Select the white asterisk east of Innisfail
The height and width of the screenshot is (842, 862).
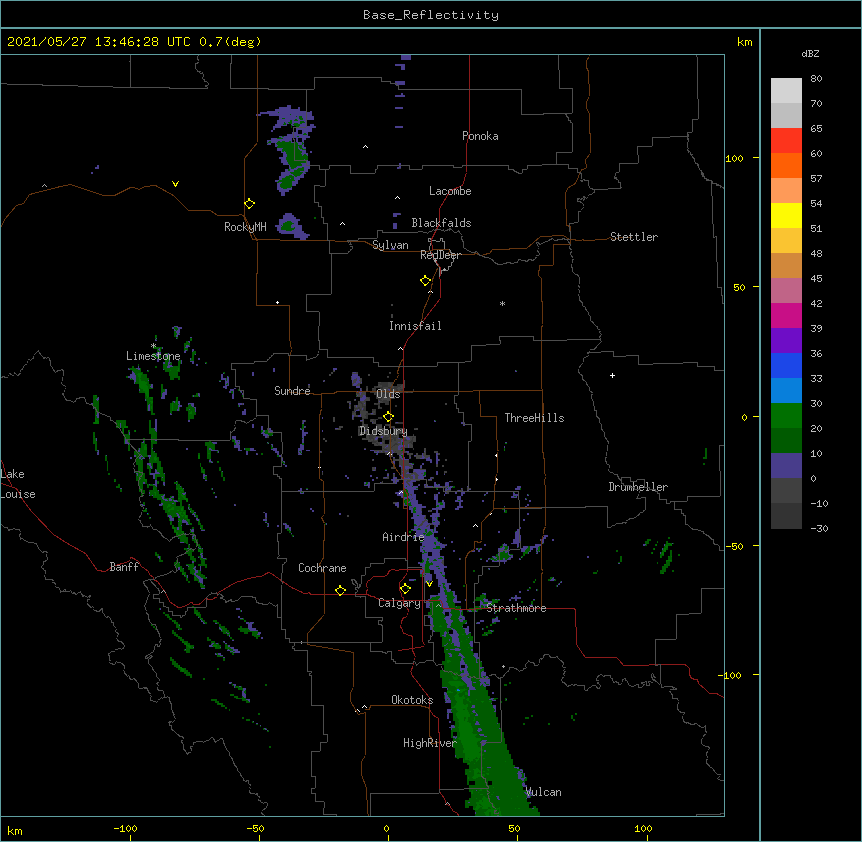click(502, 303)
